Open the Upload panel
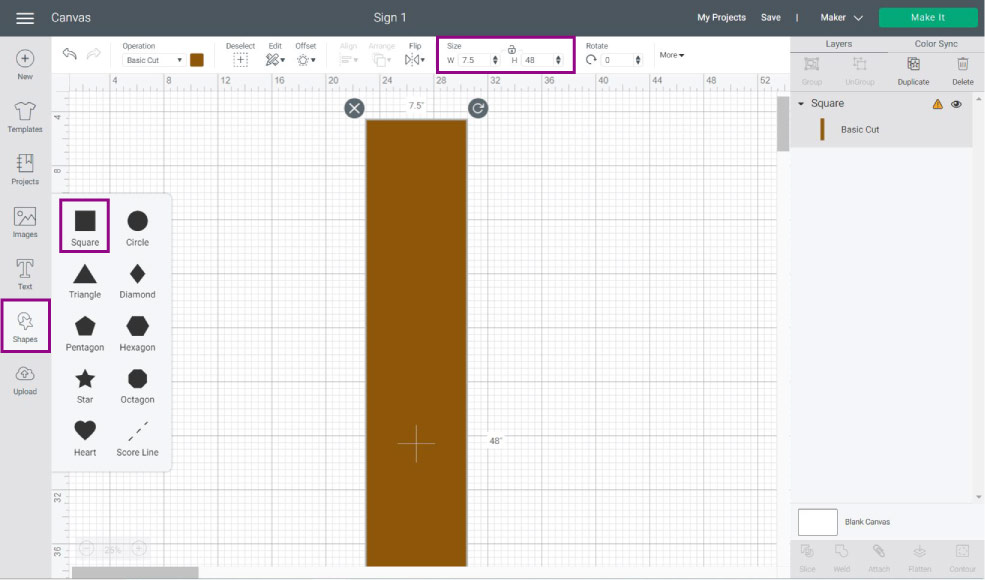This screenshot has width=985, height=580. point(25,380)
